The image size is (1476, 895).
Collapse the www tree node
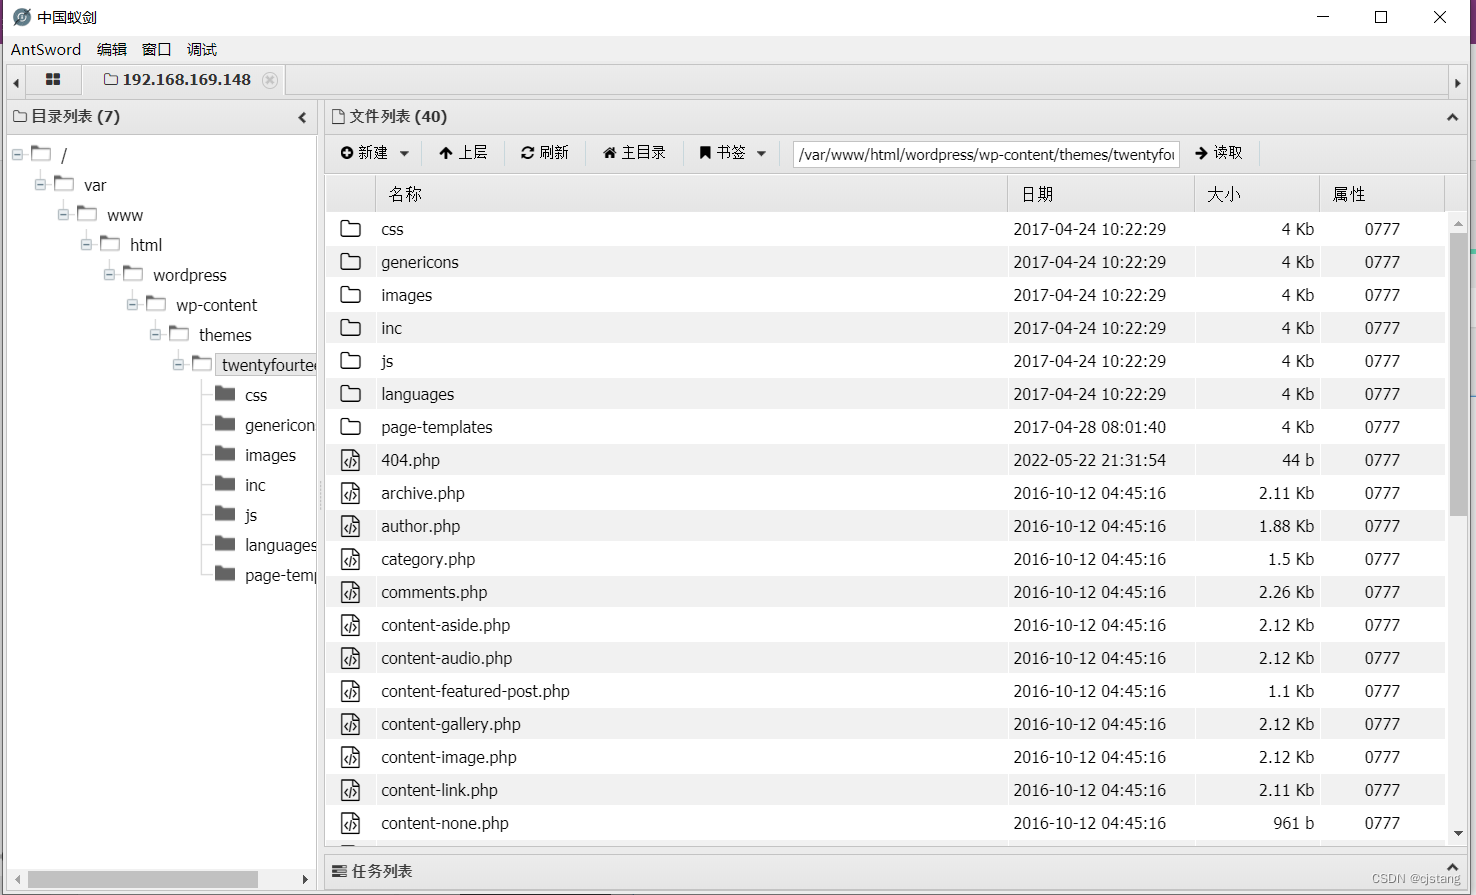[64, 215]
